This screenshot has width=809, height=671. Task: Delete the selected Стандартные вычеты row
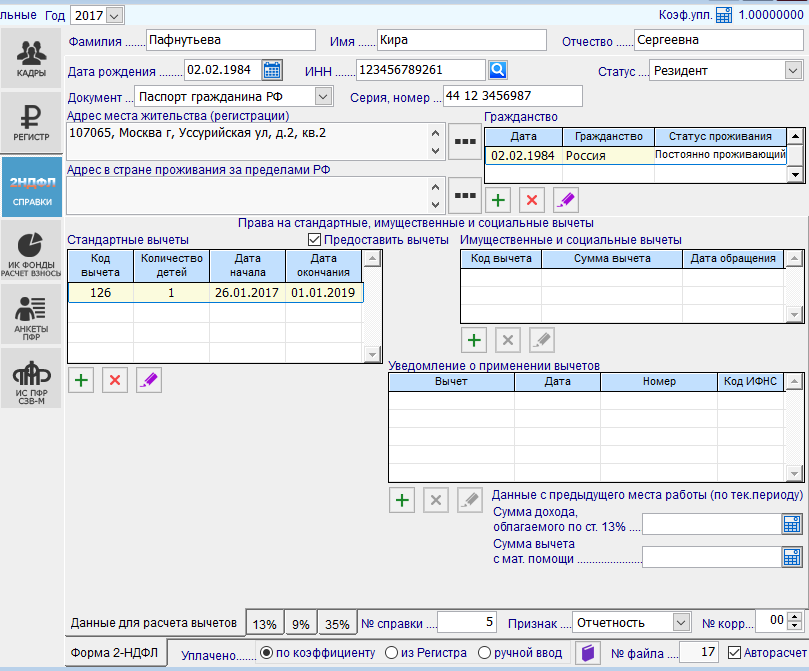point(115,381)
